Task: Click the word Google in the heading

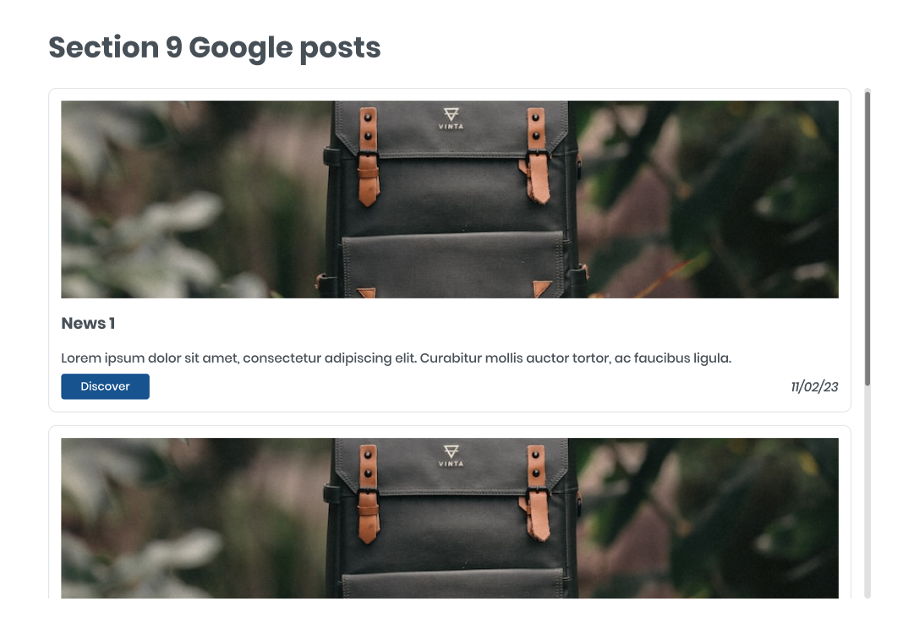Action: pyautogui.click(x=240, y=48)
